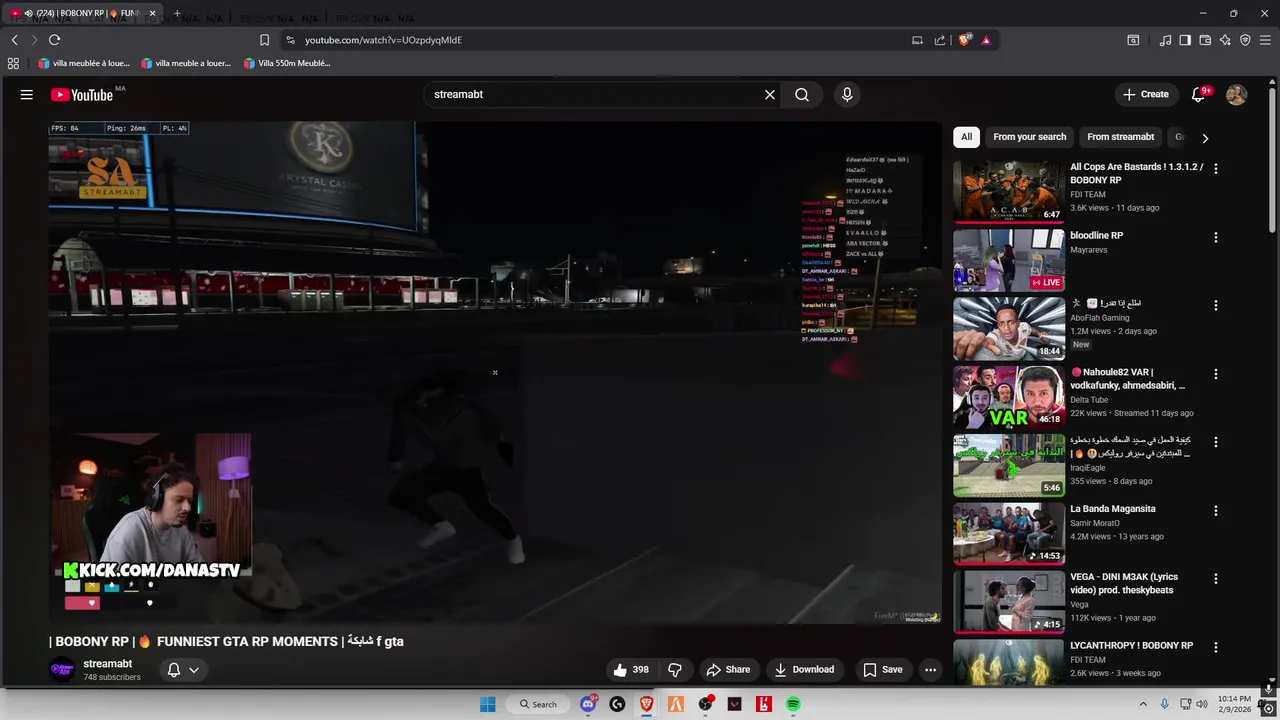
Task: Bookmark this page icon in address bar
Action: (x=264, y=40)
